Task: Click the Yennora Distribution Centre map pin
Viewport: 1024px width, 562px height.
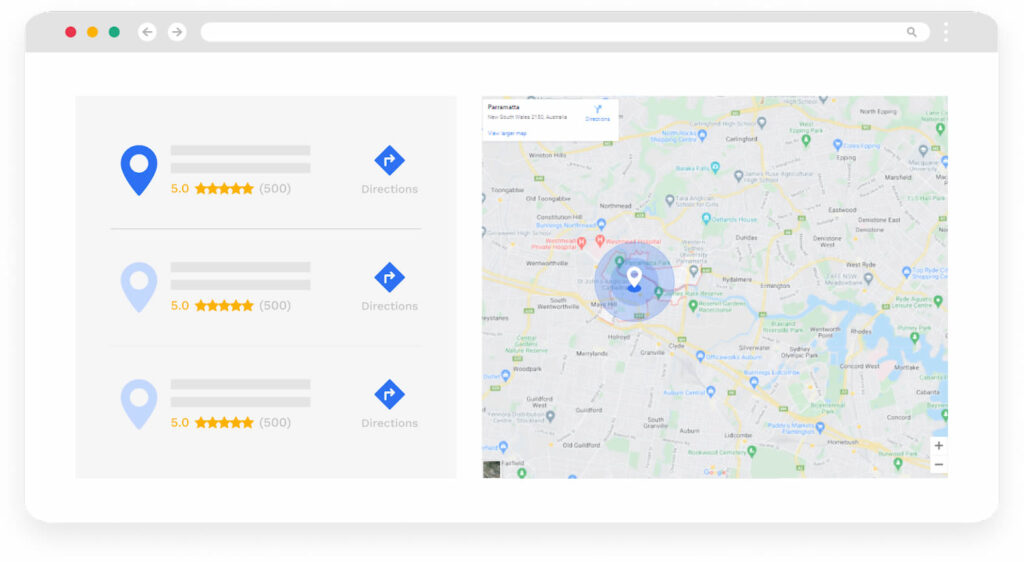Action: pos(551,415)
